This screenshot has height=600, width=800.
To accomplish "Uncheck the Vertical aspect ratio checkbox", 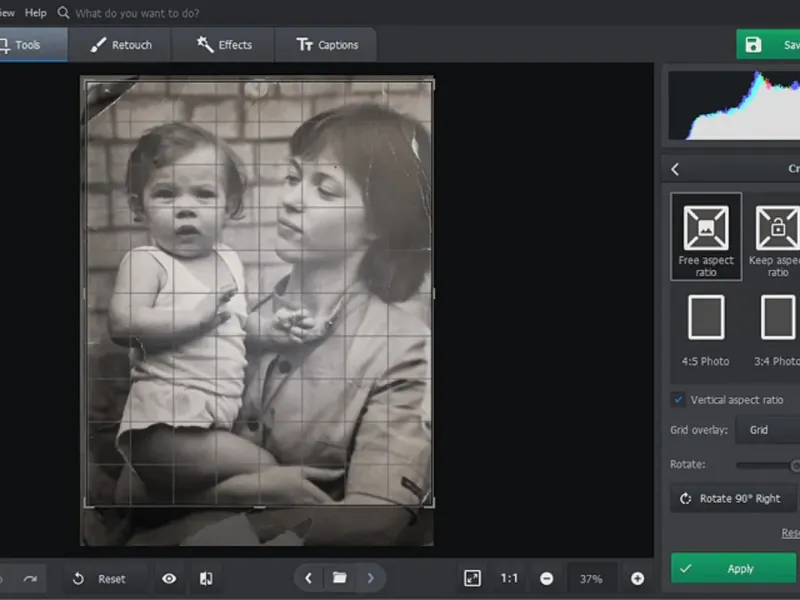I will tap(678, 400).
